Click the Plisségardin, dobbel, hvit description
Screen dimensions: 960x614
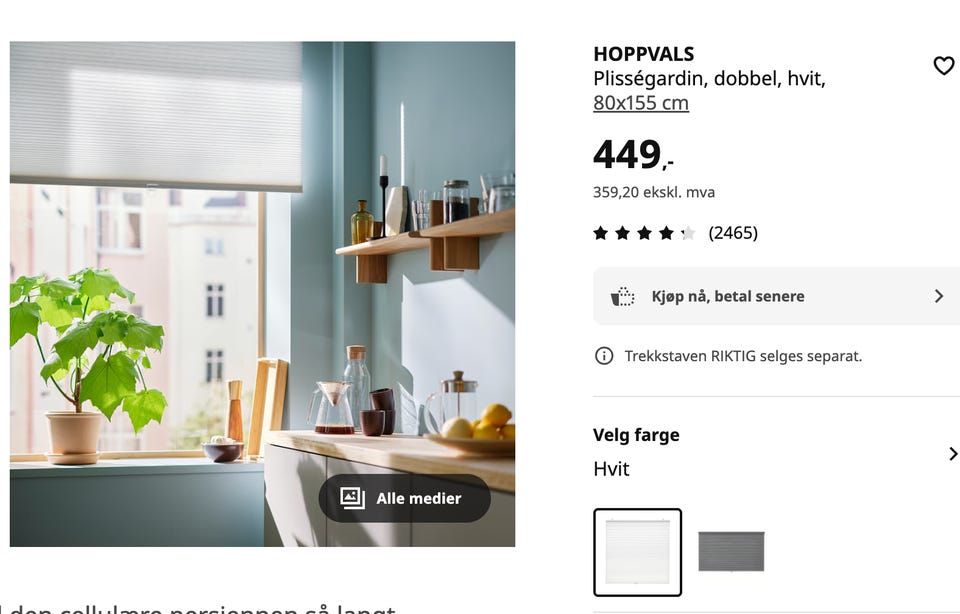tap(710, 78)
